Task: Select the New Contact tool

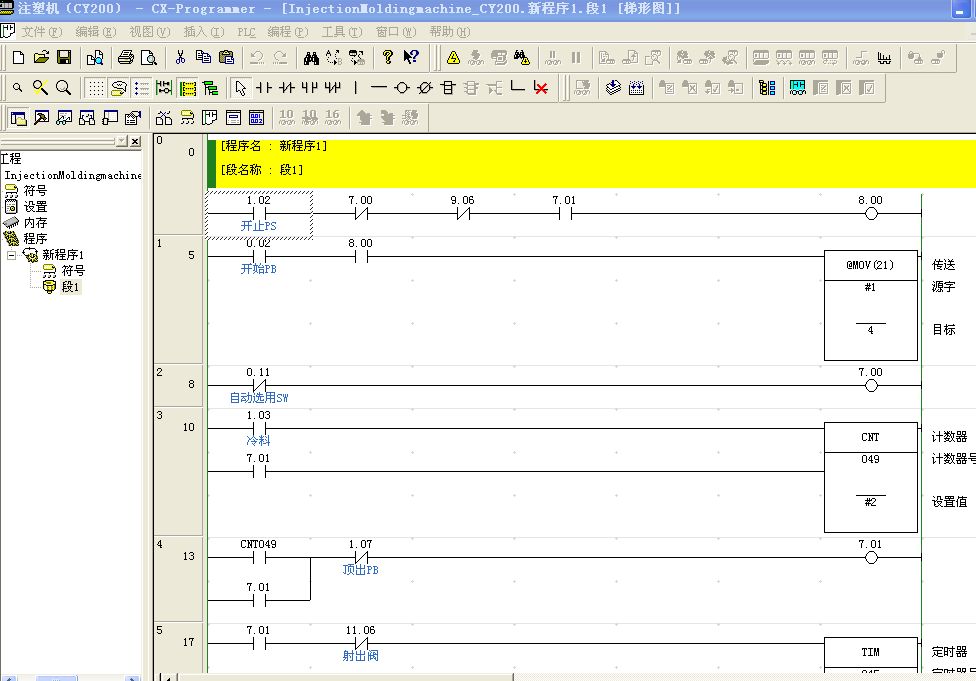Action: (264, 88)
